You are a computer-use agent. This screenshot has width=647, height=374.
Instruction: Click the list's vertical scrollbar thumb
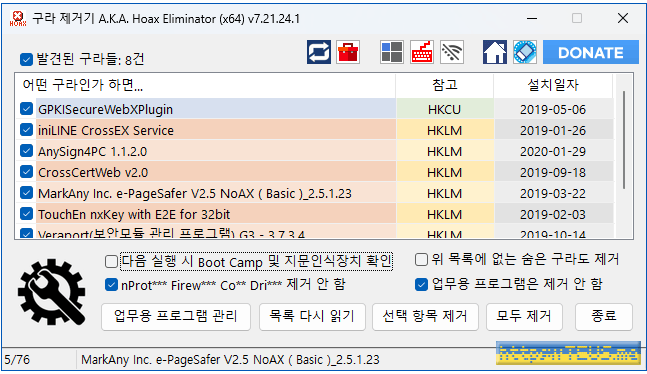(x=623, y=140)
